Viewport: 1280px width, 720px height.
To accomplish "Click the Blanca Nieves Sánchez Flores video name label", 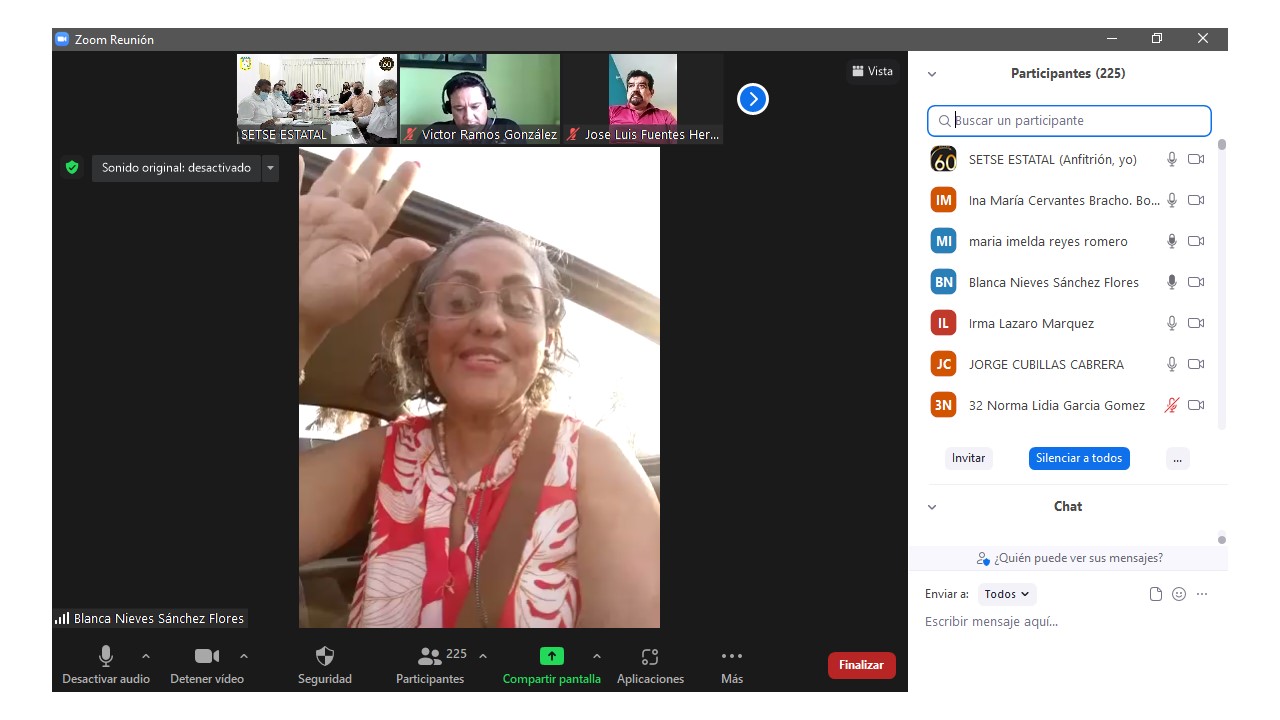I will (159, 618).
